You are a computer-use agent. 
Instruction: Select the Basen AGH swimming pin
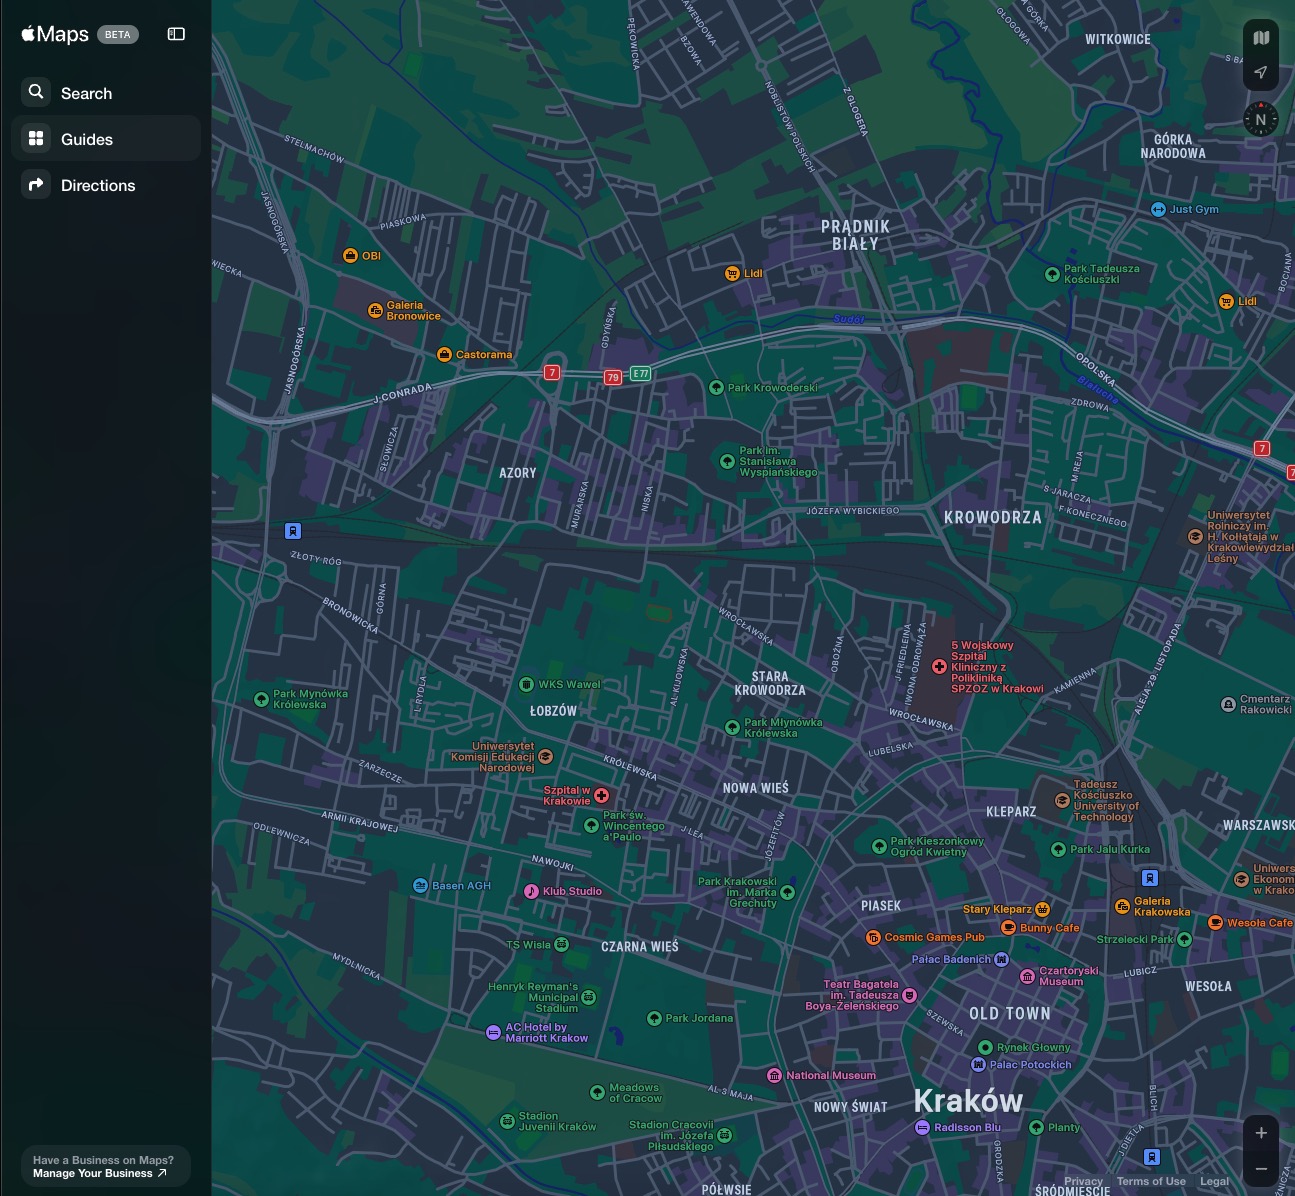(x=420, y=885)
